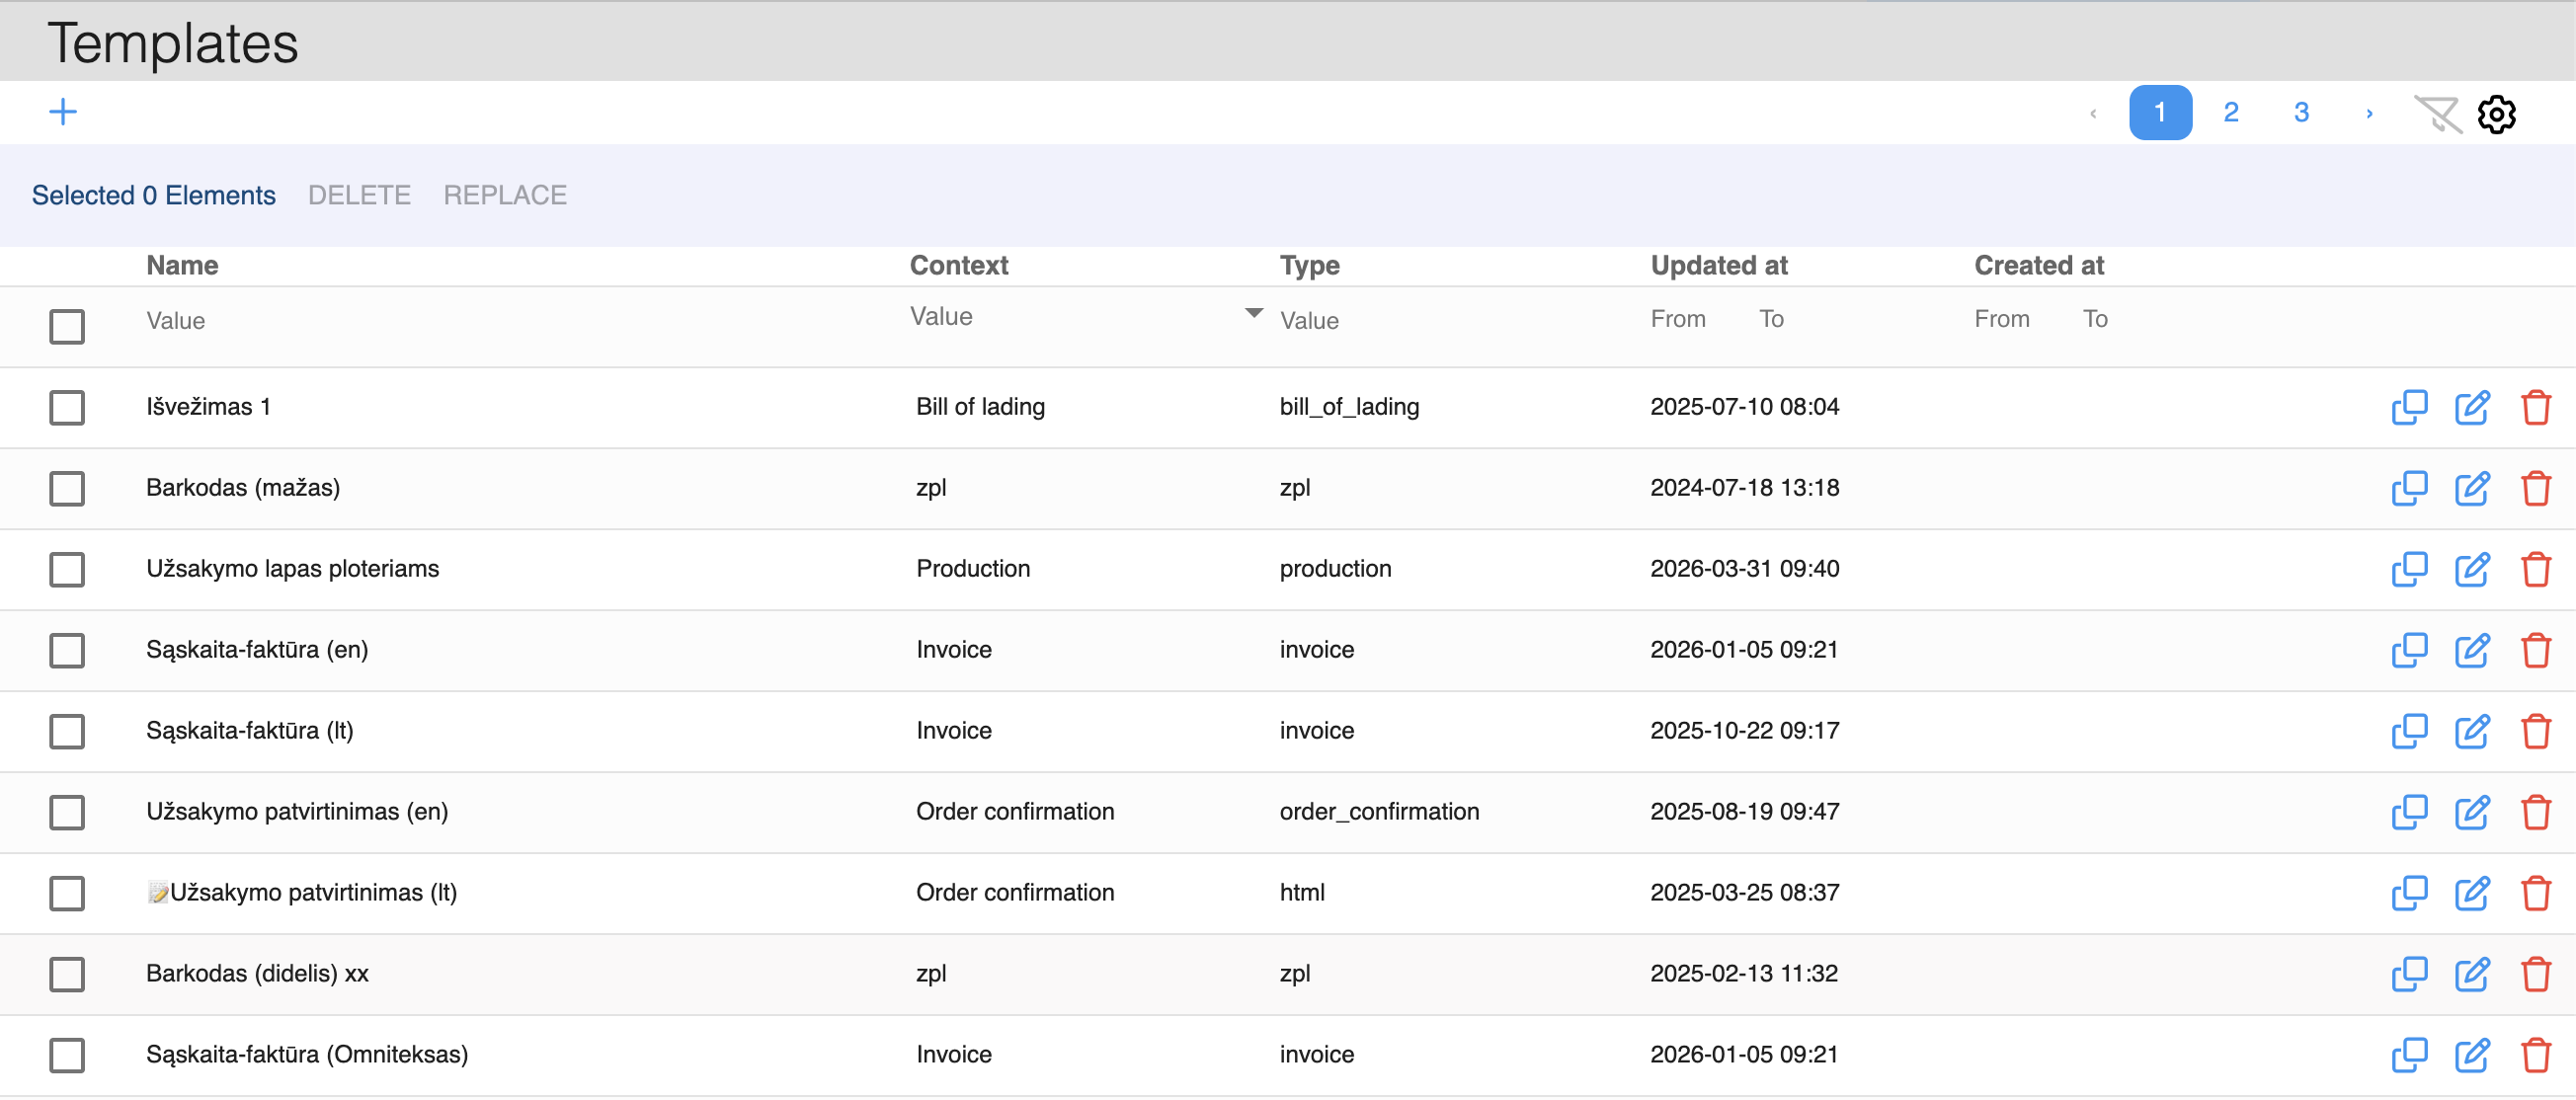Select all rows with header checkbox
2576x1100 pixels.
click(x=67, y=326)
